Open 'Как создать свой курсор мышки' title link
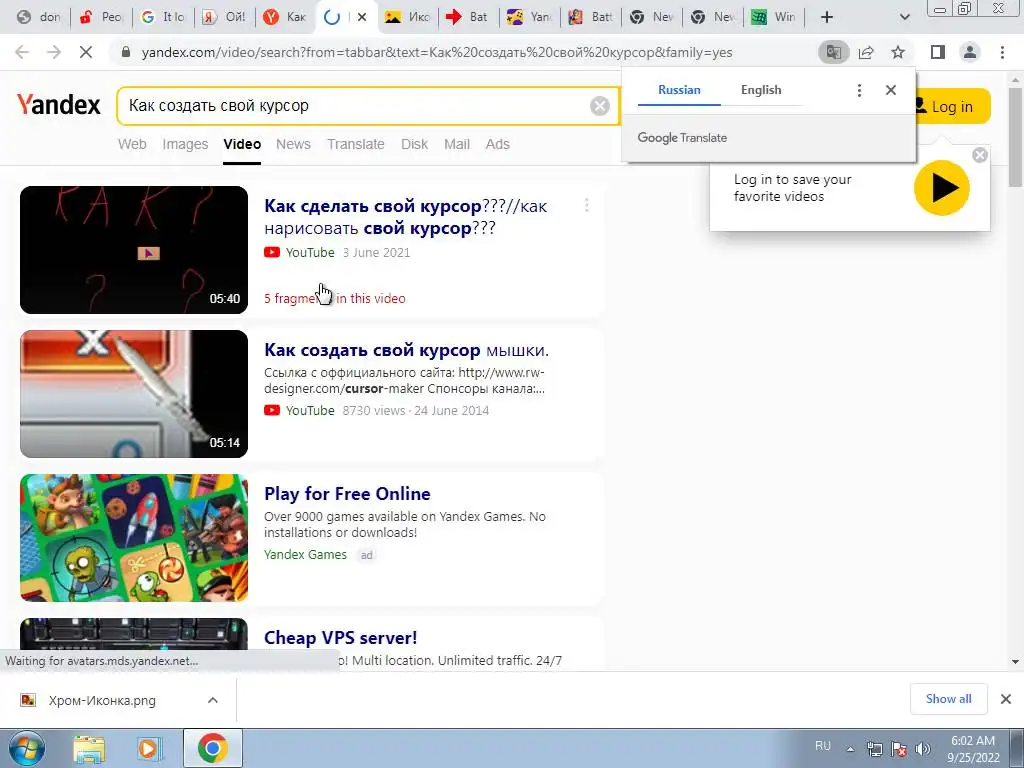The height and width of the screenshot is (768, 1024). coord(406,350)
